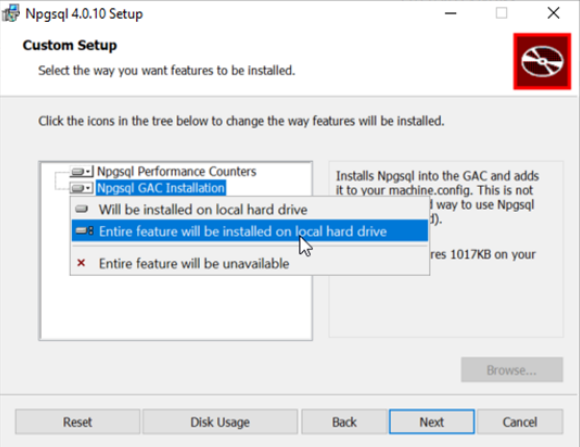Click drive icon for entire feature install

click(84, 231)
